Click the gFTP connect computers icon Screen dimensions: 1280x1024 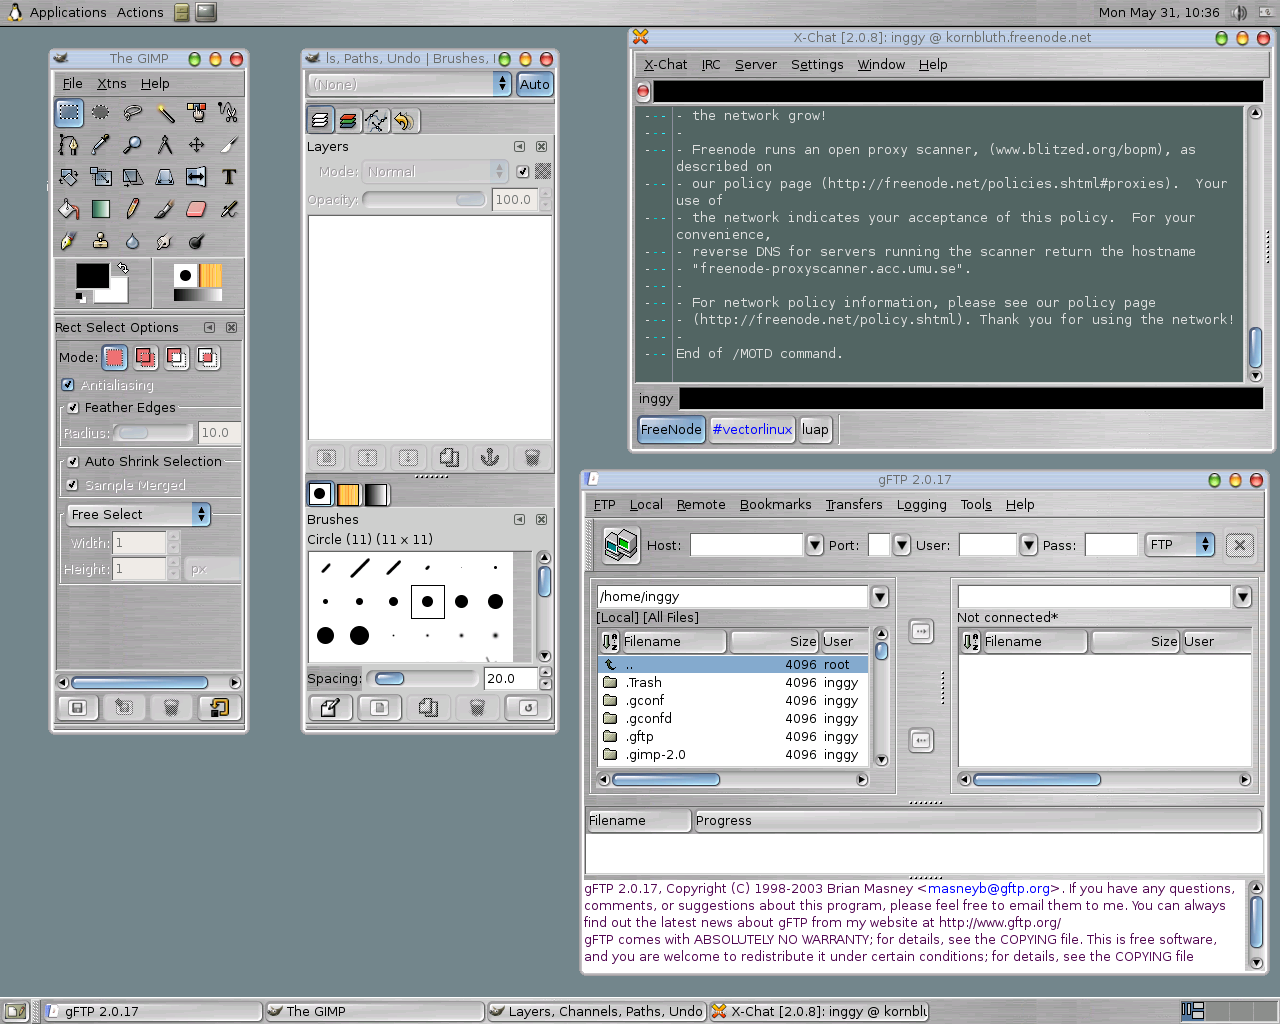pos(621,545)
